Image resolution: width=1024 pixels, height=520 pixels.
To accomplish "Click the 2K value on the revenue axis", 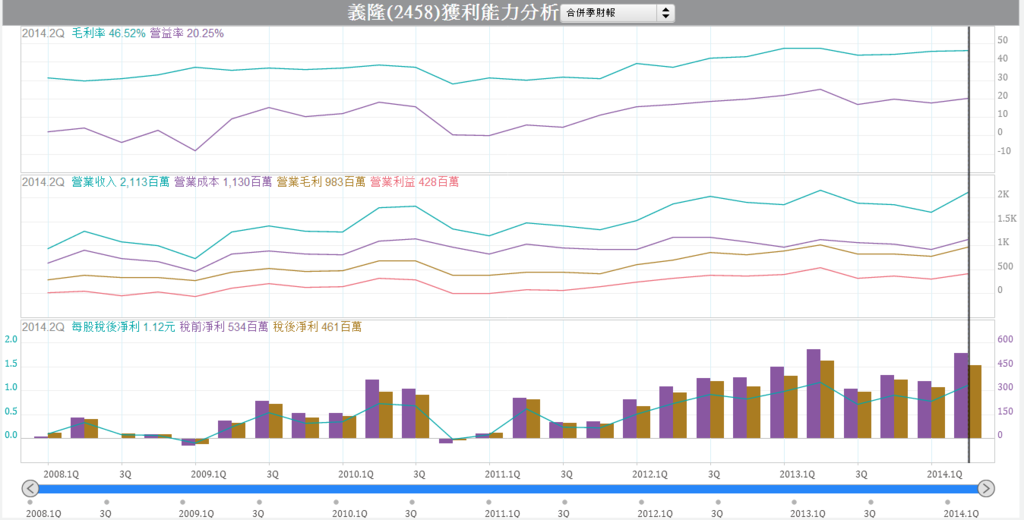I will [x=1003, y=195].
